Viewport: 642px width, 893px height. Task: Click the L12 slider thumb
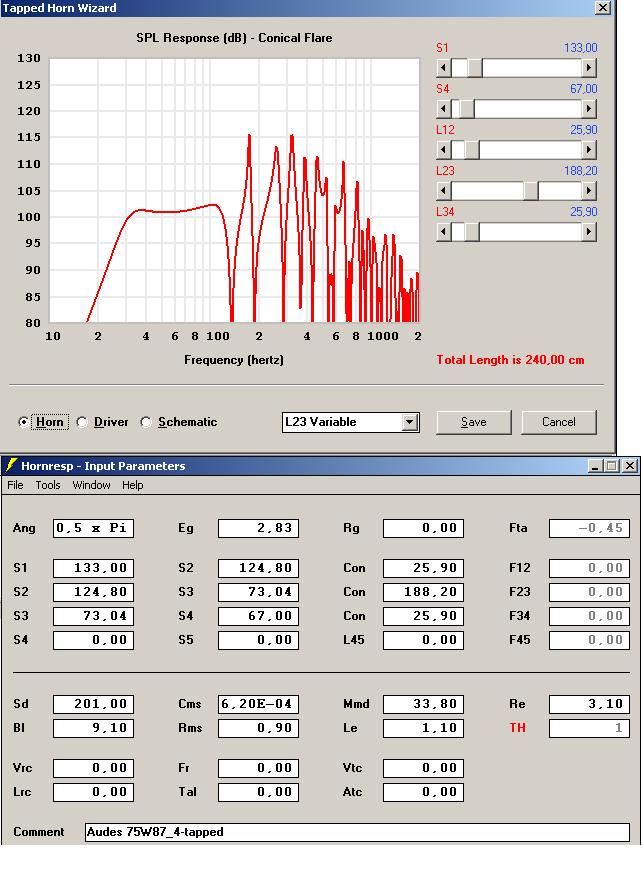[472, 150]
